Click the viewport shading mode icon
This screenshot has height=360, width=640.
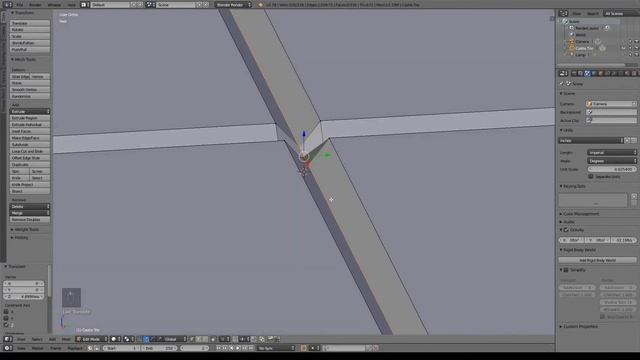click(115, 339)
